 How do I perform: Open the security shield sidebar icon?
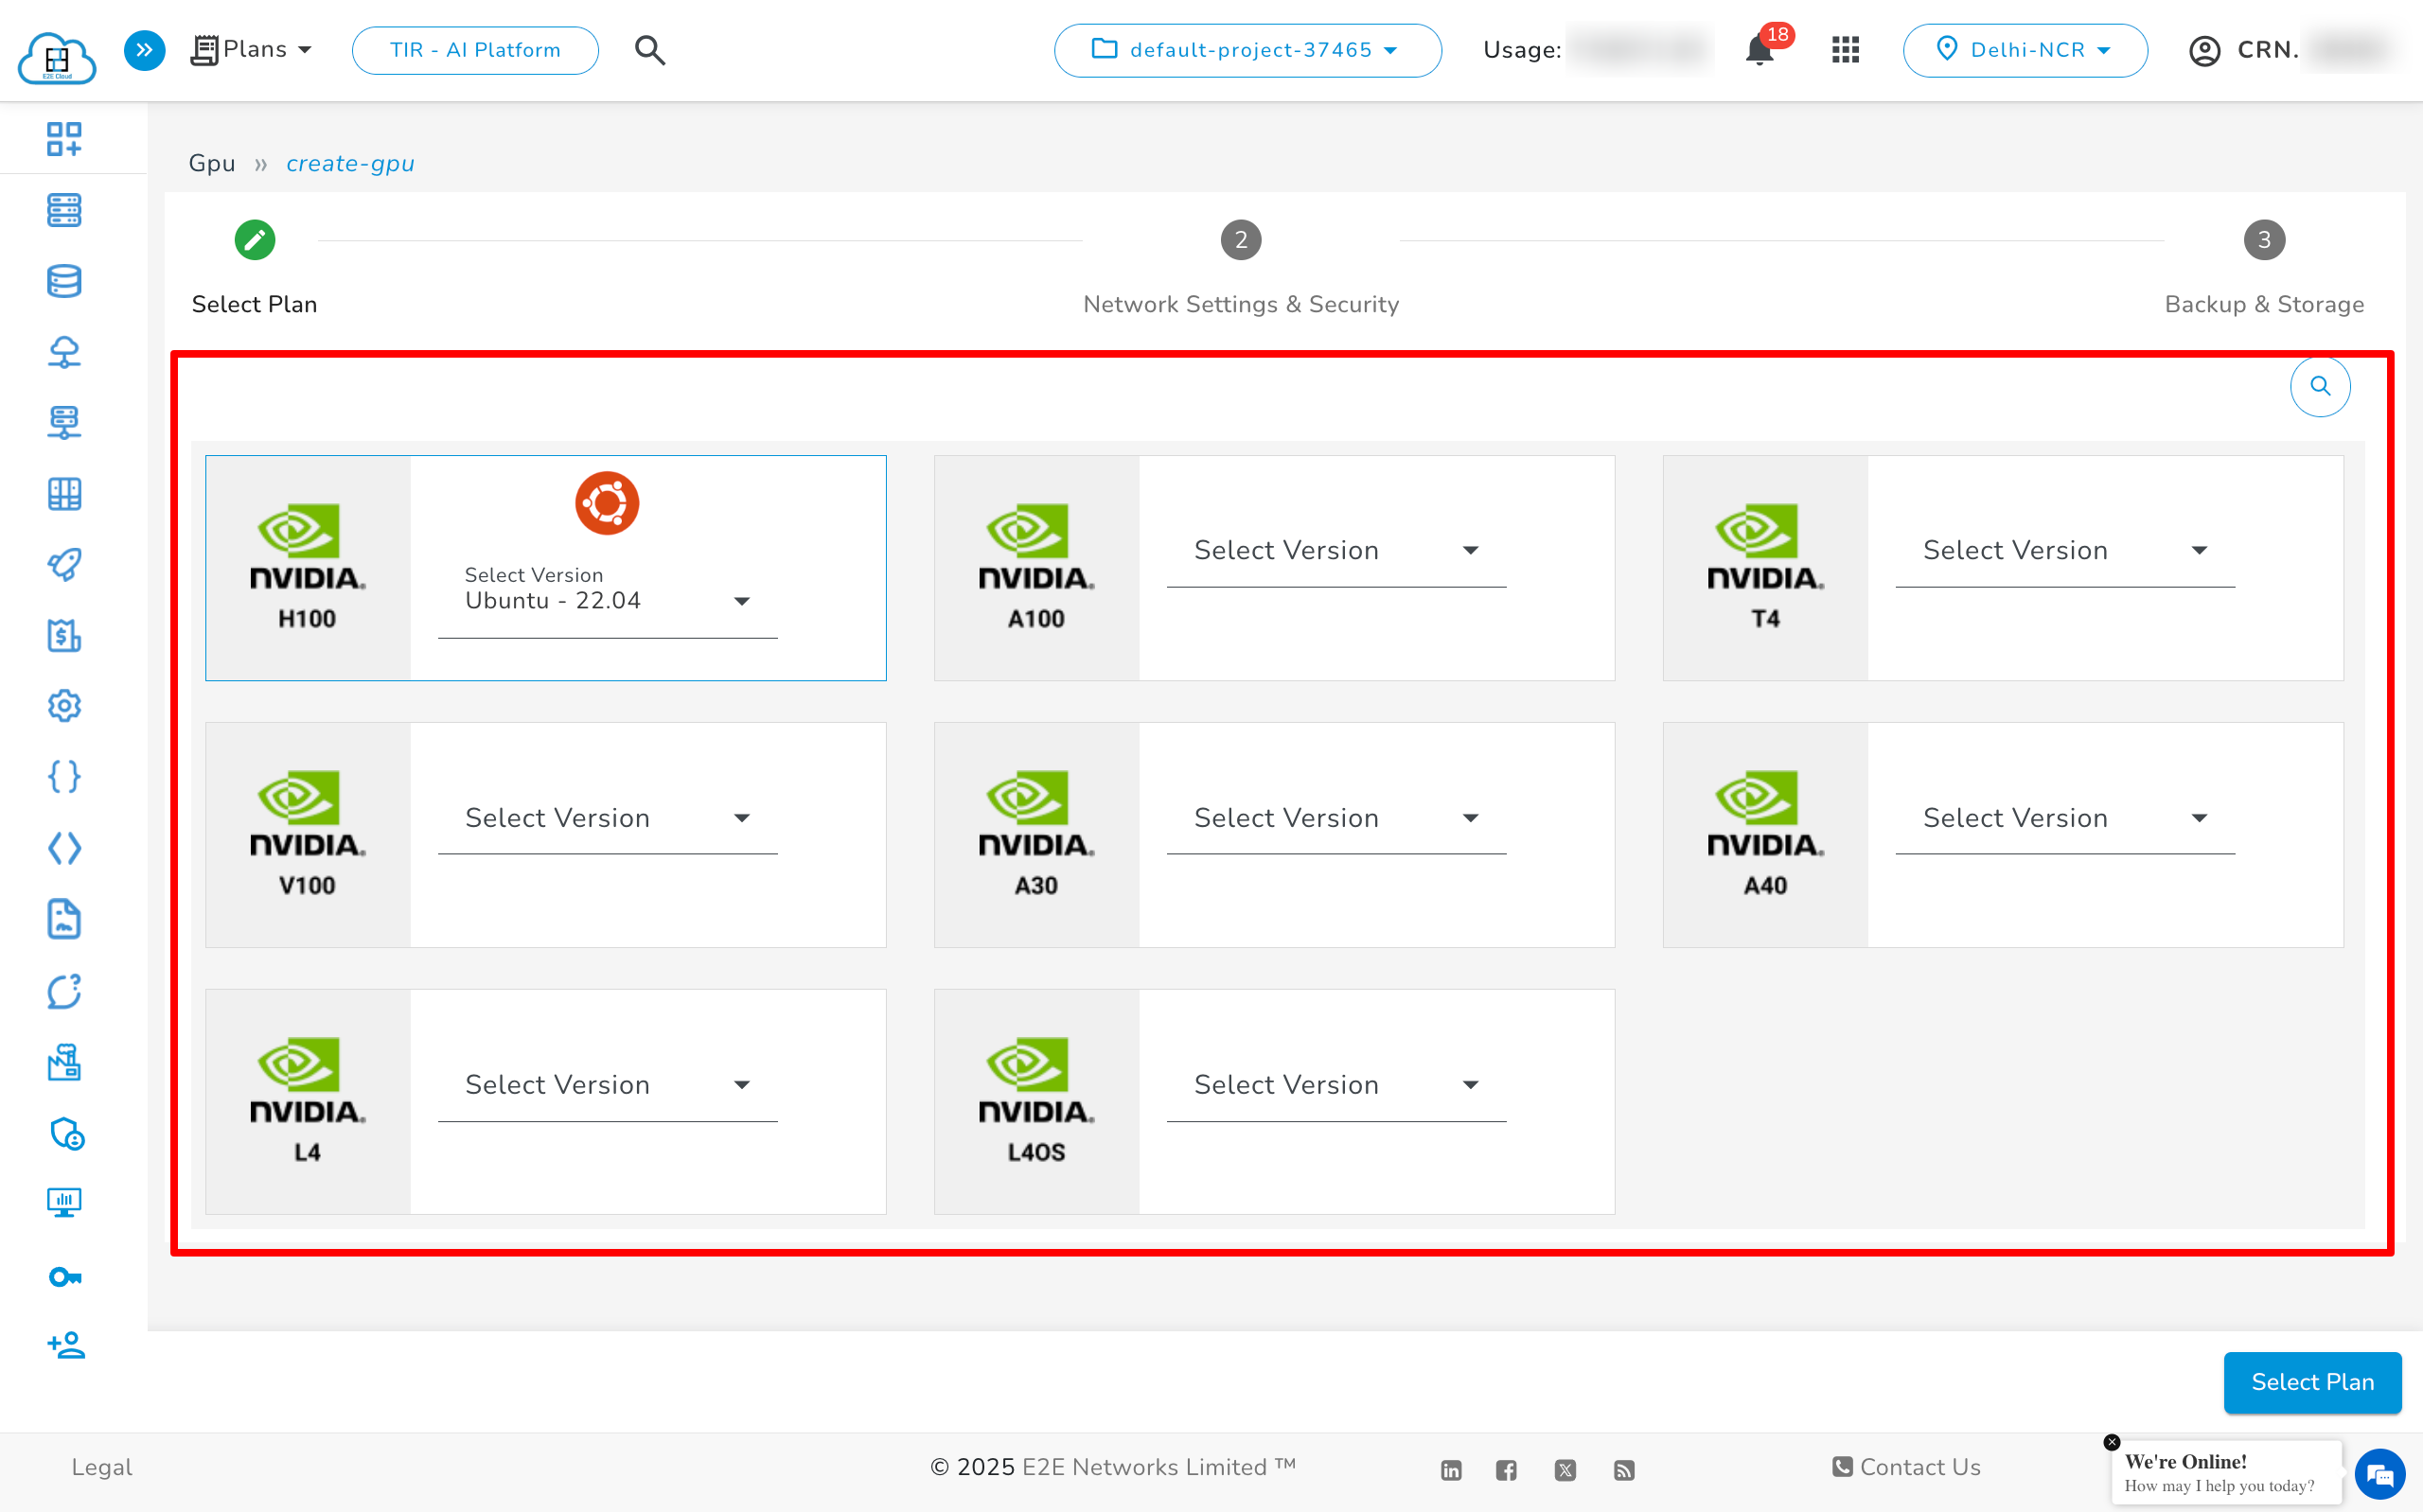click(66, 1133)
